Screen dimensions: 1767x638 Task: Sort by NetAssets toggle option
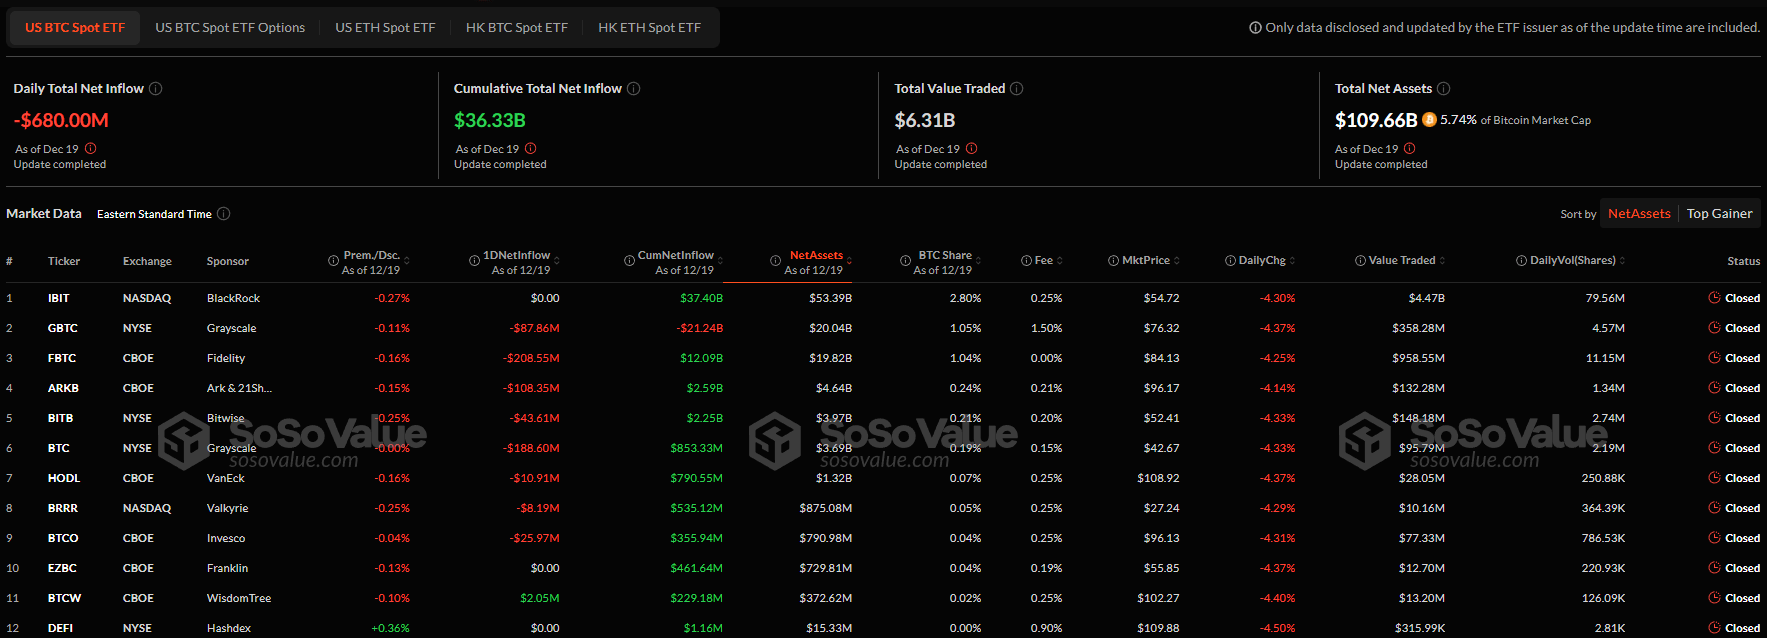click(1639, 214)
